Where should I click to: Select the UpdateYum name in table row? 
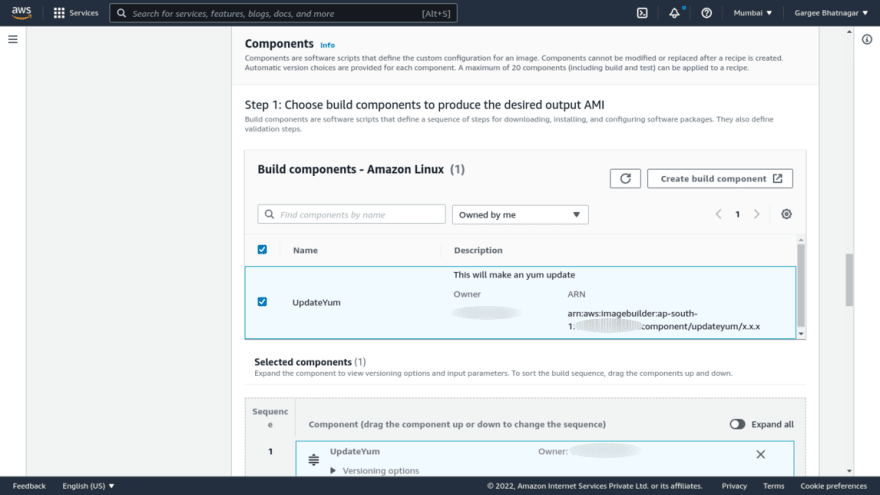[x=317, y=302]
